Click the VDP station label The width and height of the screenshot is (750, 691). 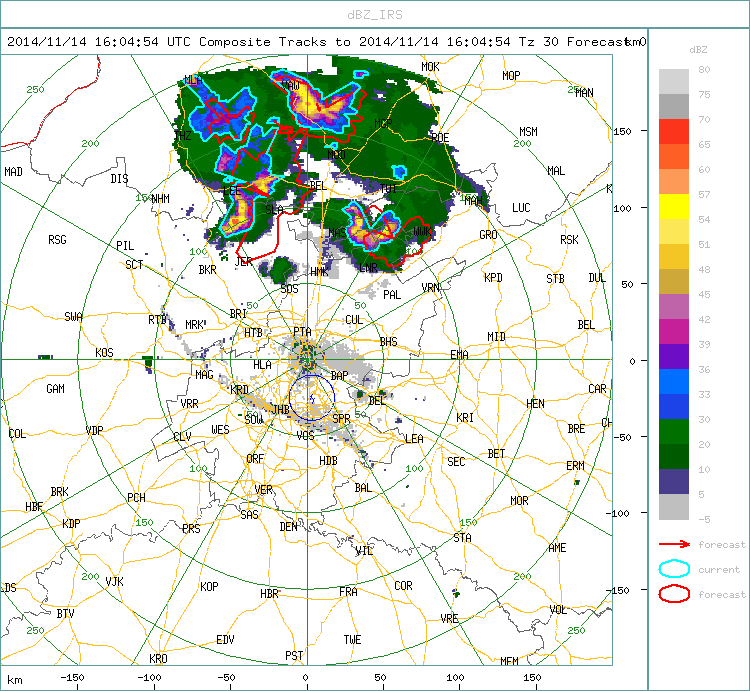[x=94, y=430]
